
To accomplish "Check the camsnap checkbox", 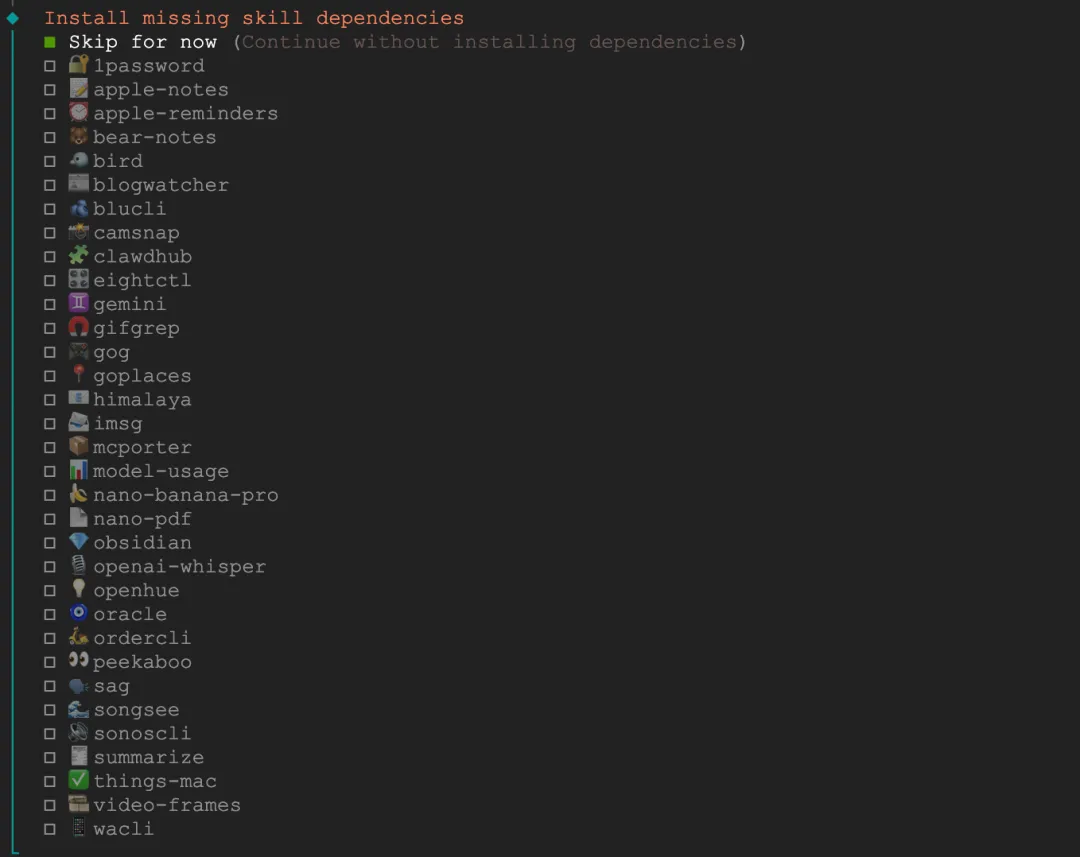I will [x=50, y=232].
